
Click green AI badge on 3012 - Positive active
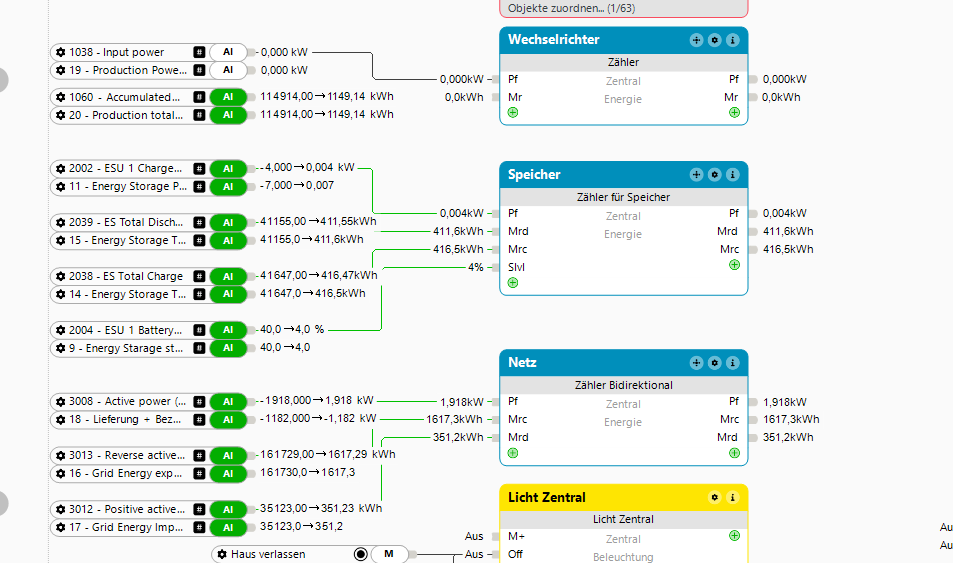tap(228, 509)
